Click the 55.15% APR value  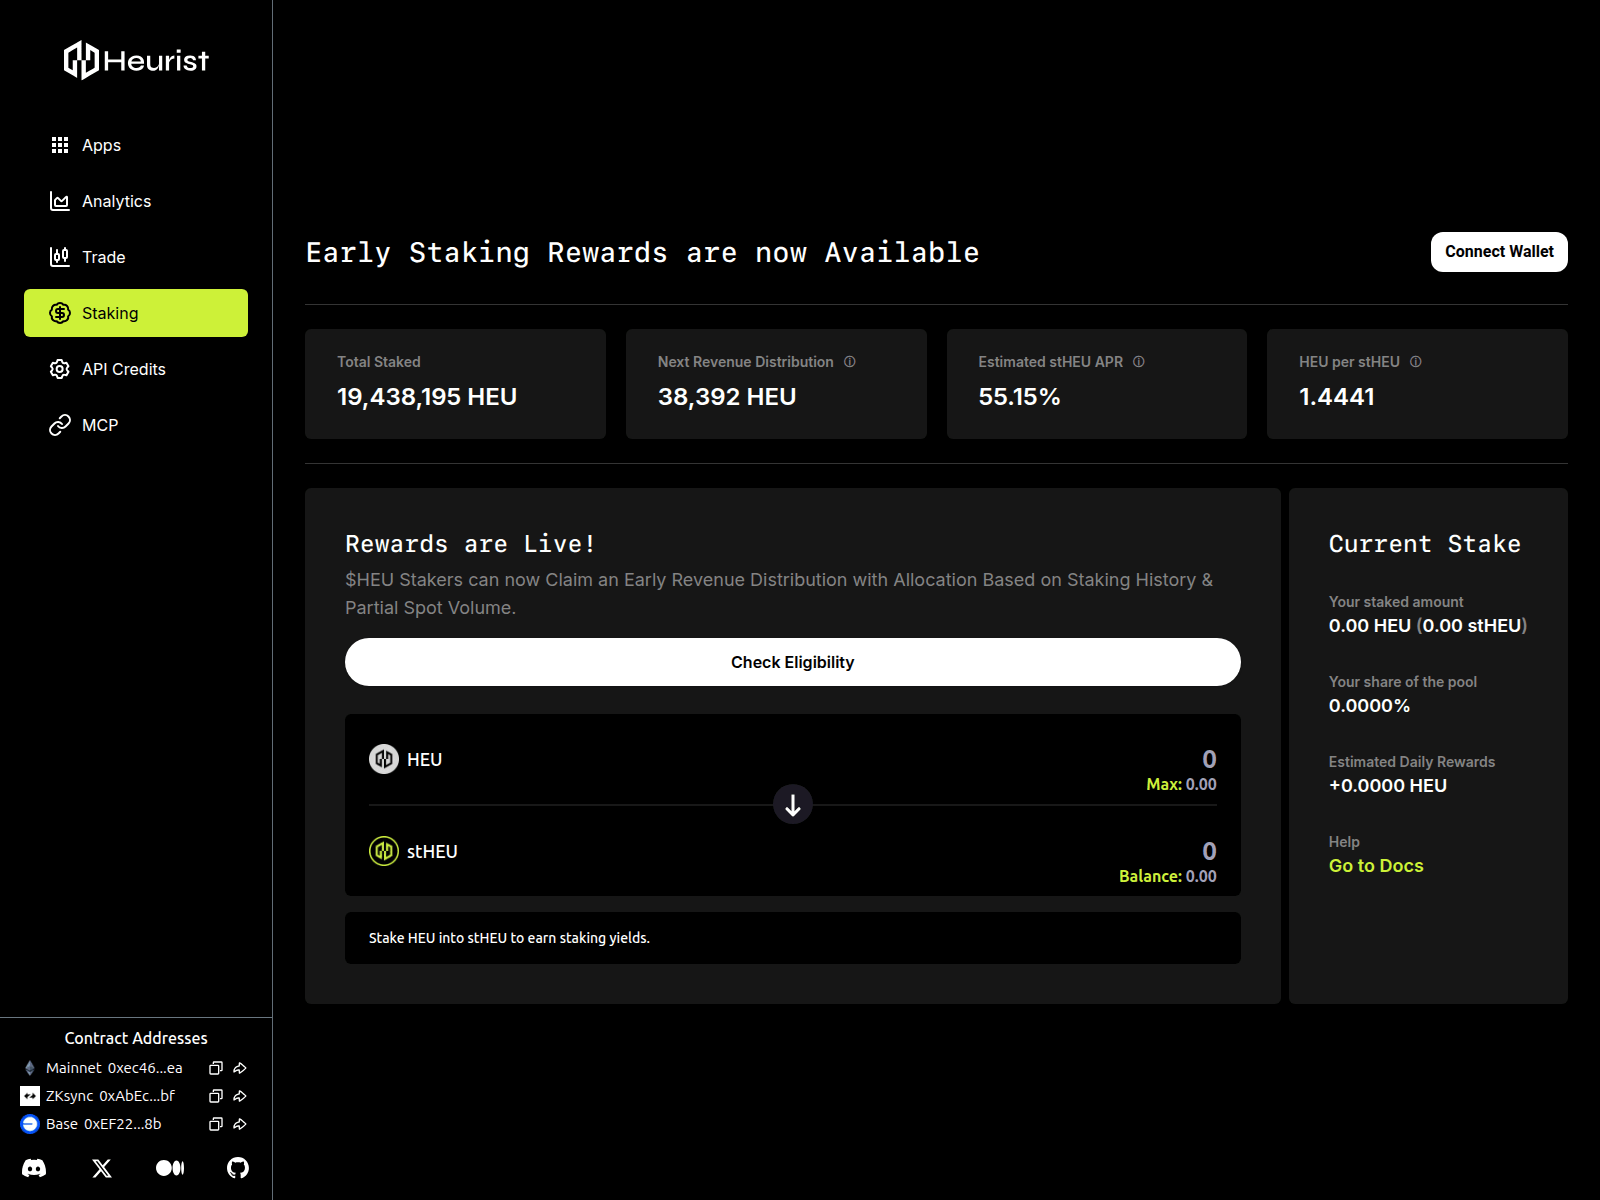(x=1019, y=397)
